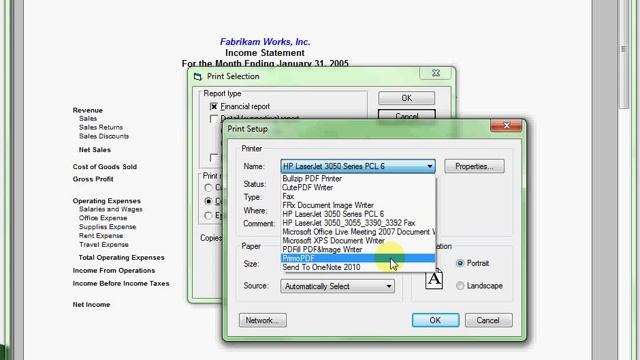The image size is (640, 360).
Task: Click Total Operating Expenses row
Action: click(121, 258)
